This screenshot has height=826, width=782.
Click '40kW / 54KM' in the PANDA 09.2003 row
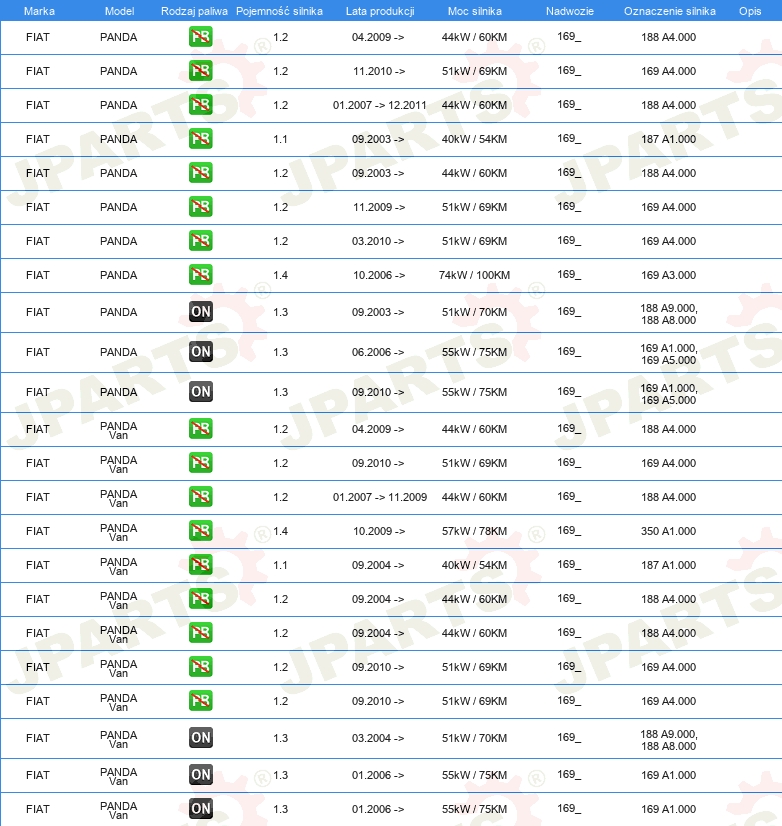click(474, 139)
